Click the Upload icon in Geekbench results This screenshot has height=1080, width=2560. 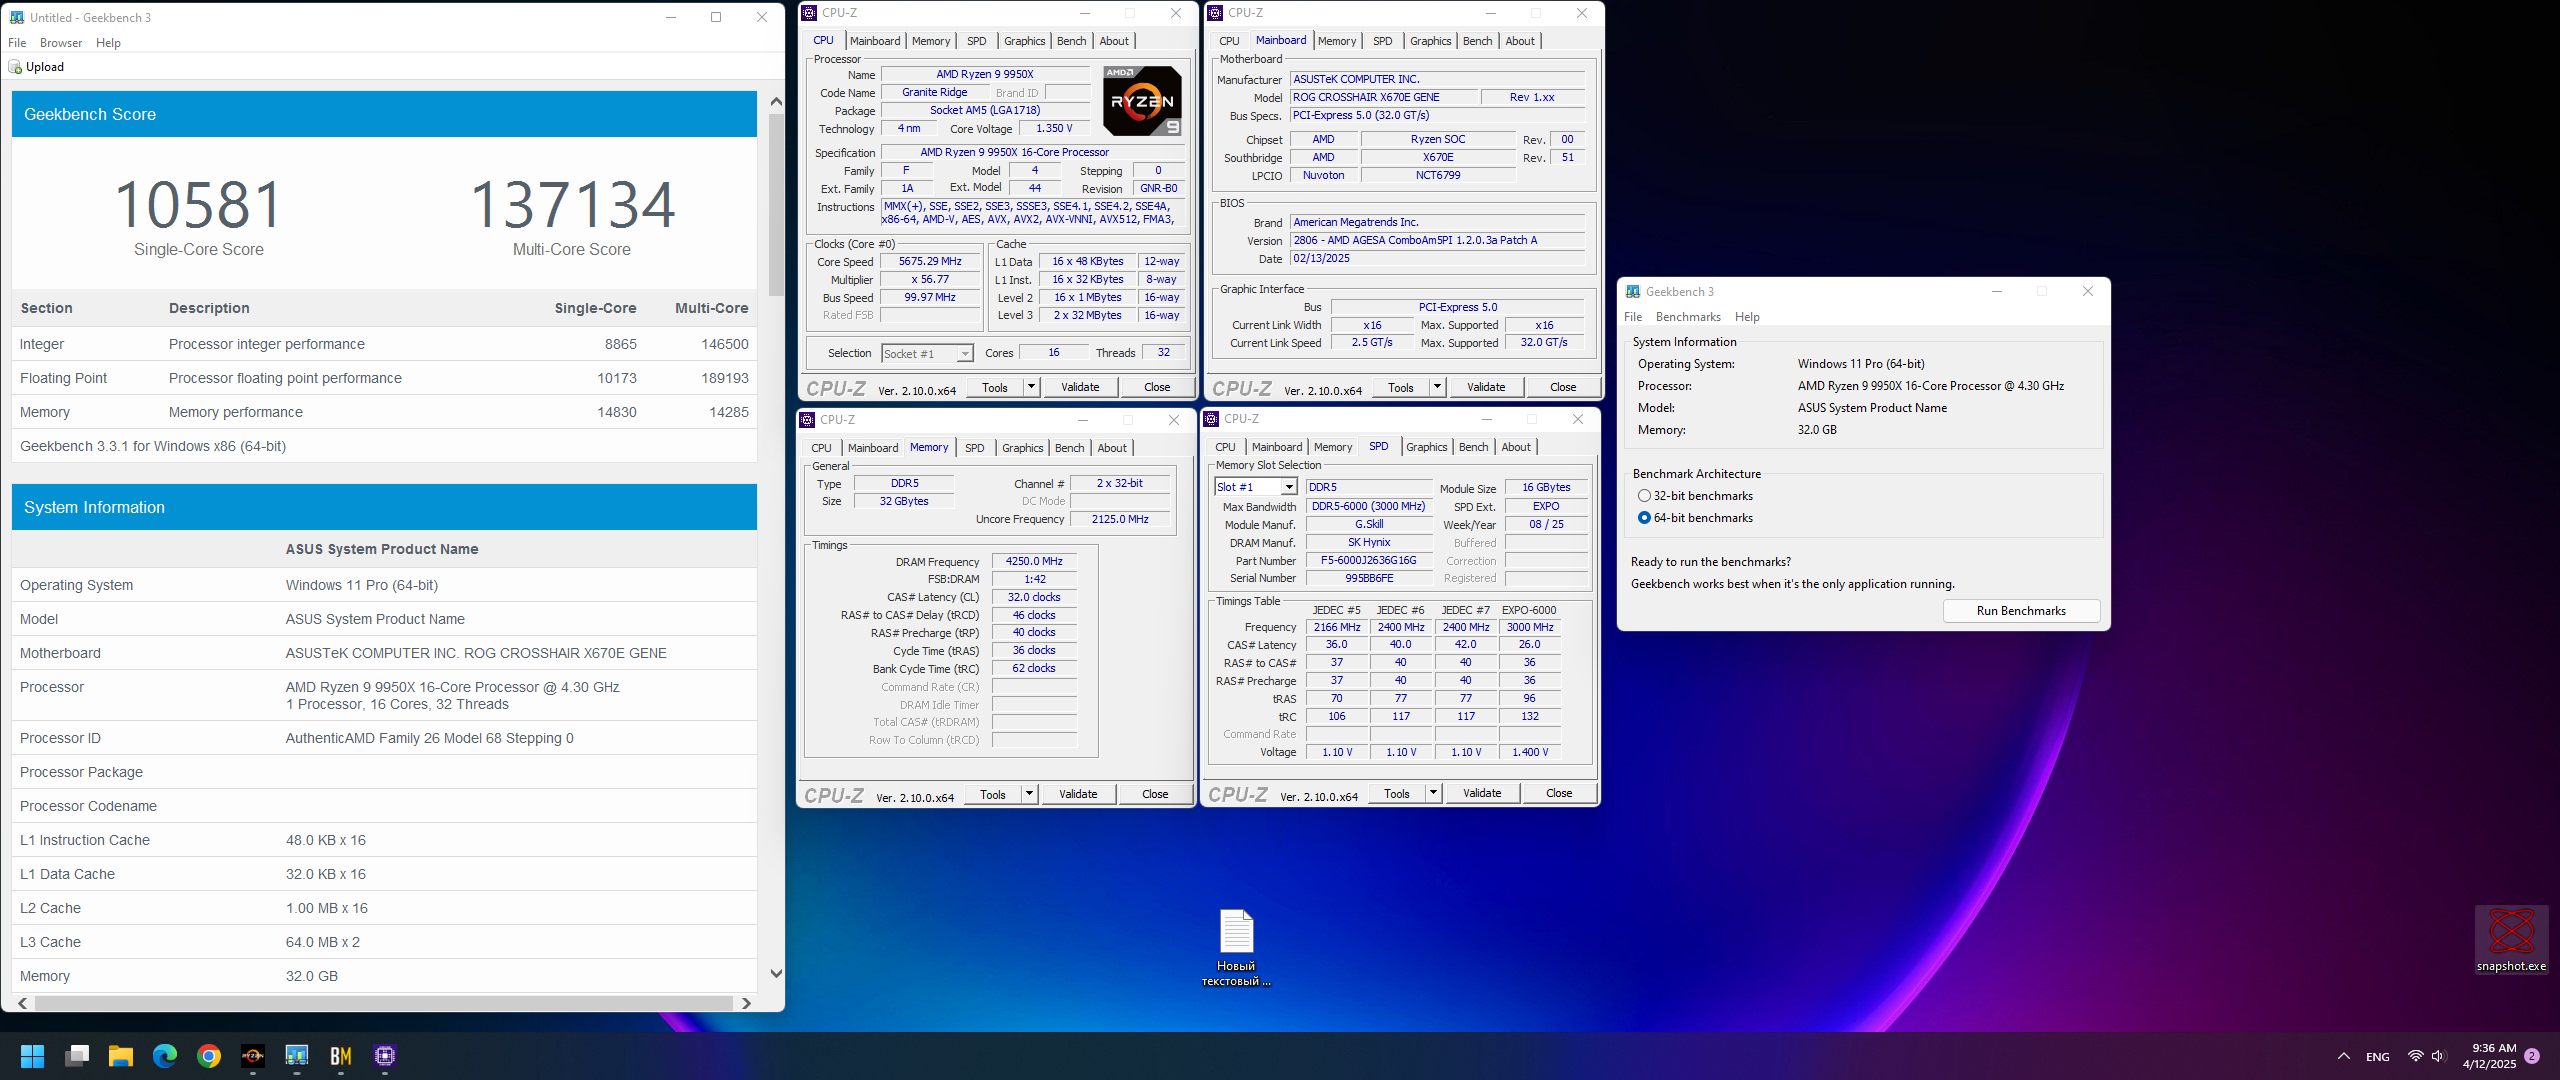pyautogui.click(x=15, y=67)
